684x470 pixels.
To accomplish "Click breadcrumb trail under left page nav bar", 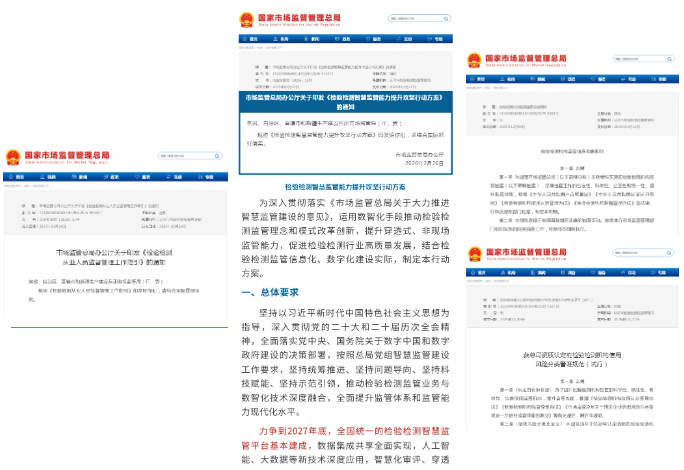I will (27, 186).
